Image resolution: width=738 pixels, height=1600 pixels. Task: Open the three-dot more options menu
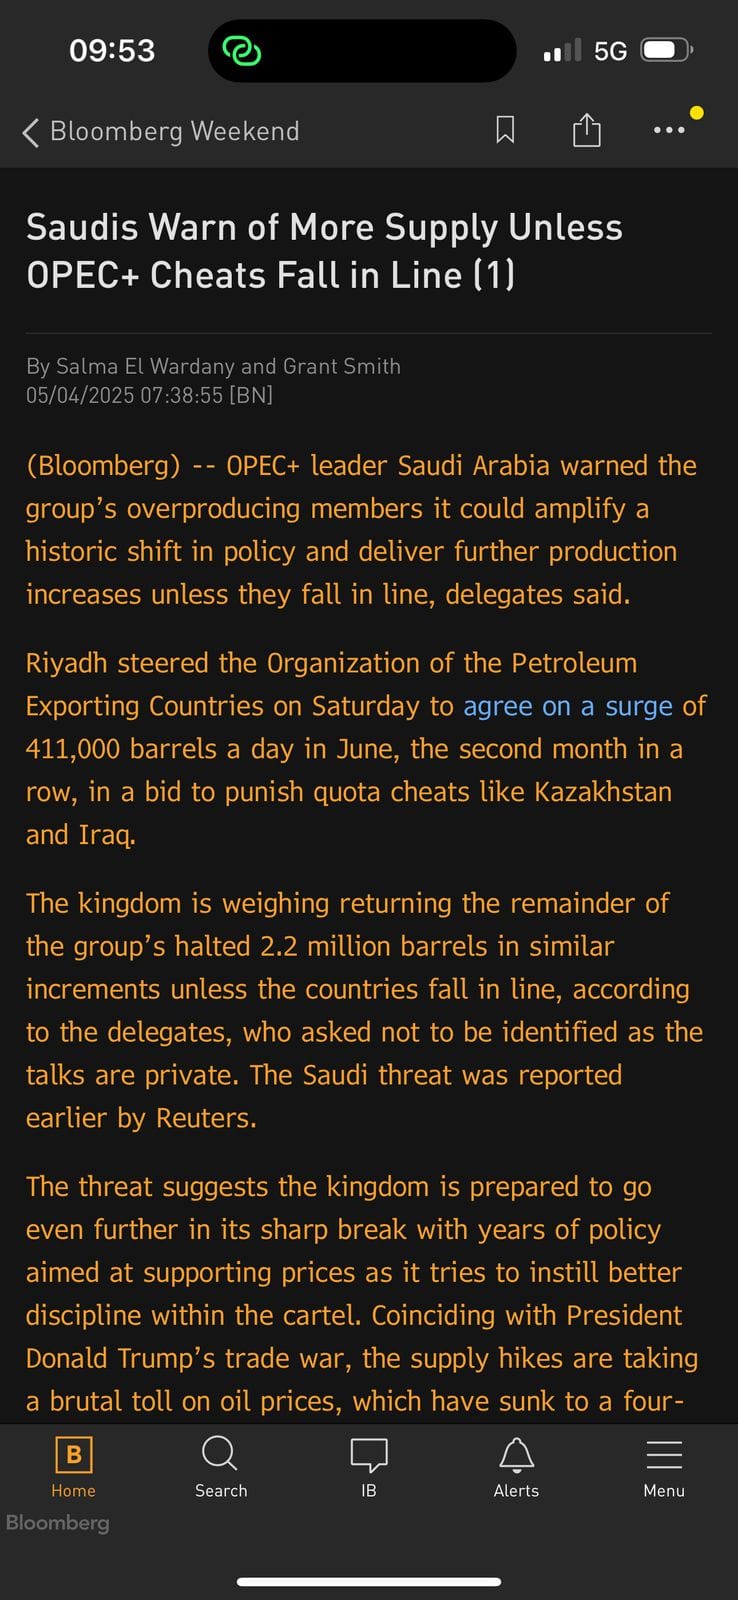(x=668, y=130)
